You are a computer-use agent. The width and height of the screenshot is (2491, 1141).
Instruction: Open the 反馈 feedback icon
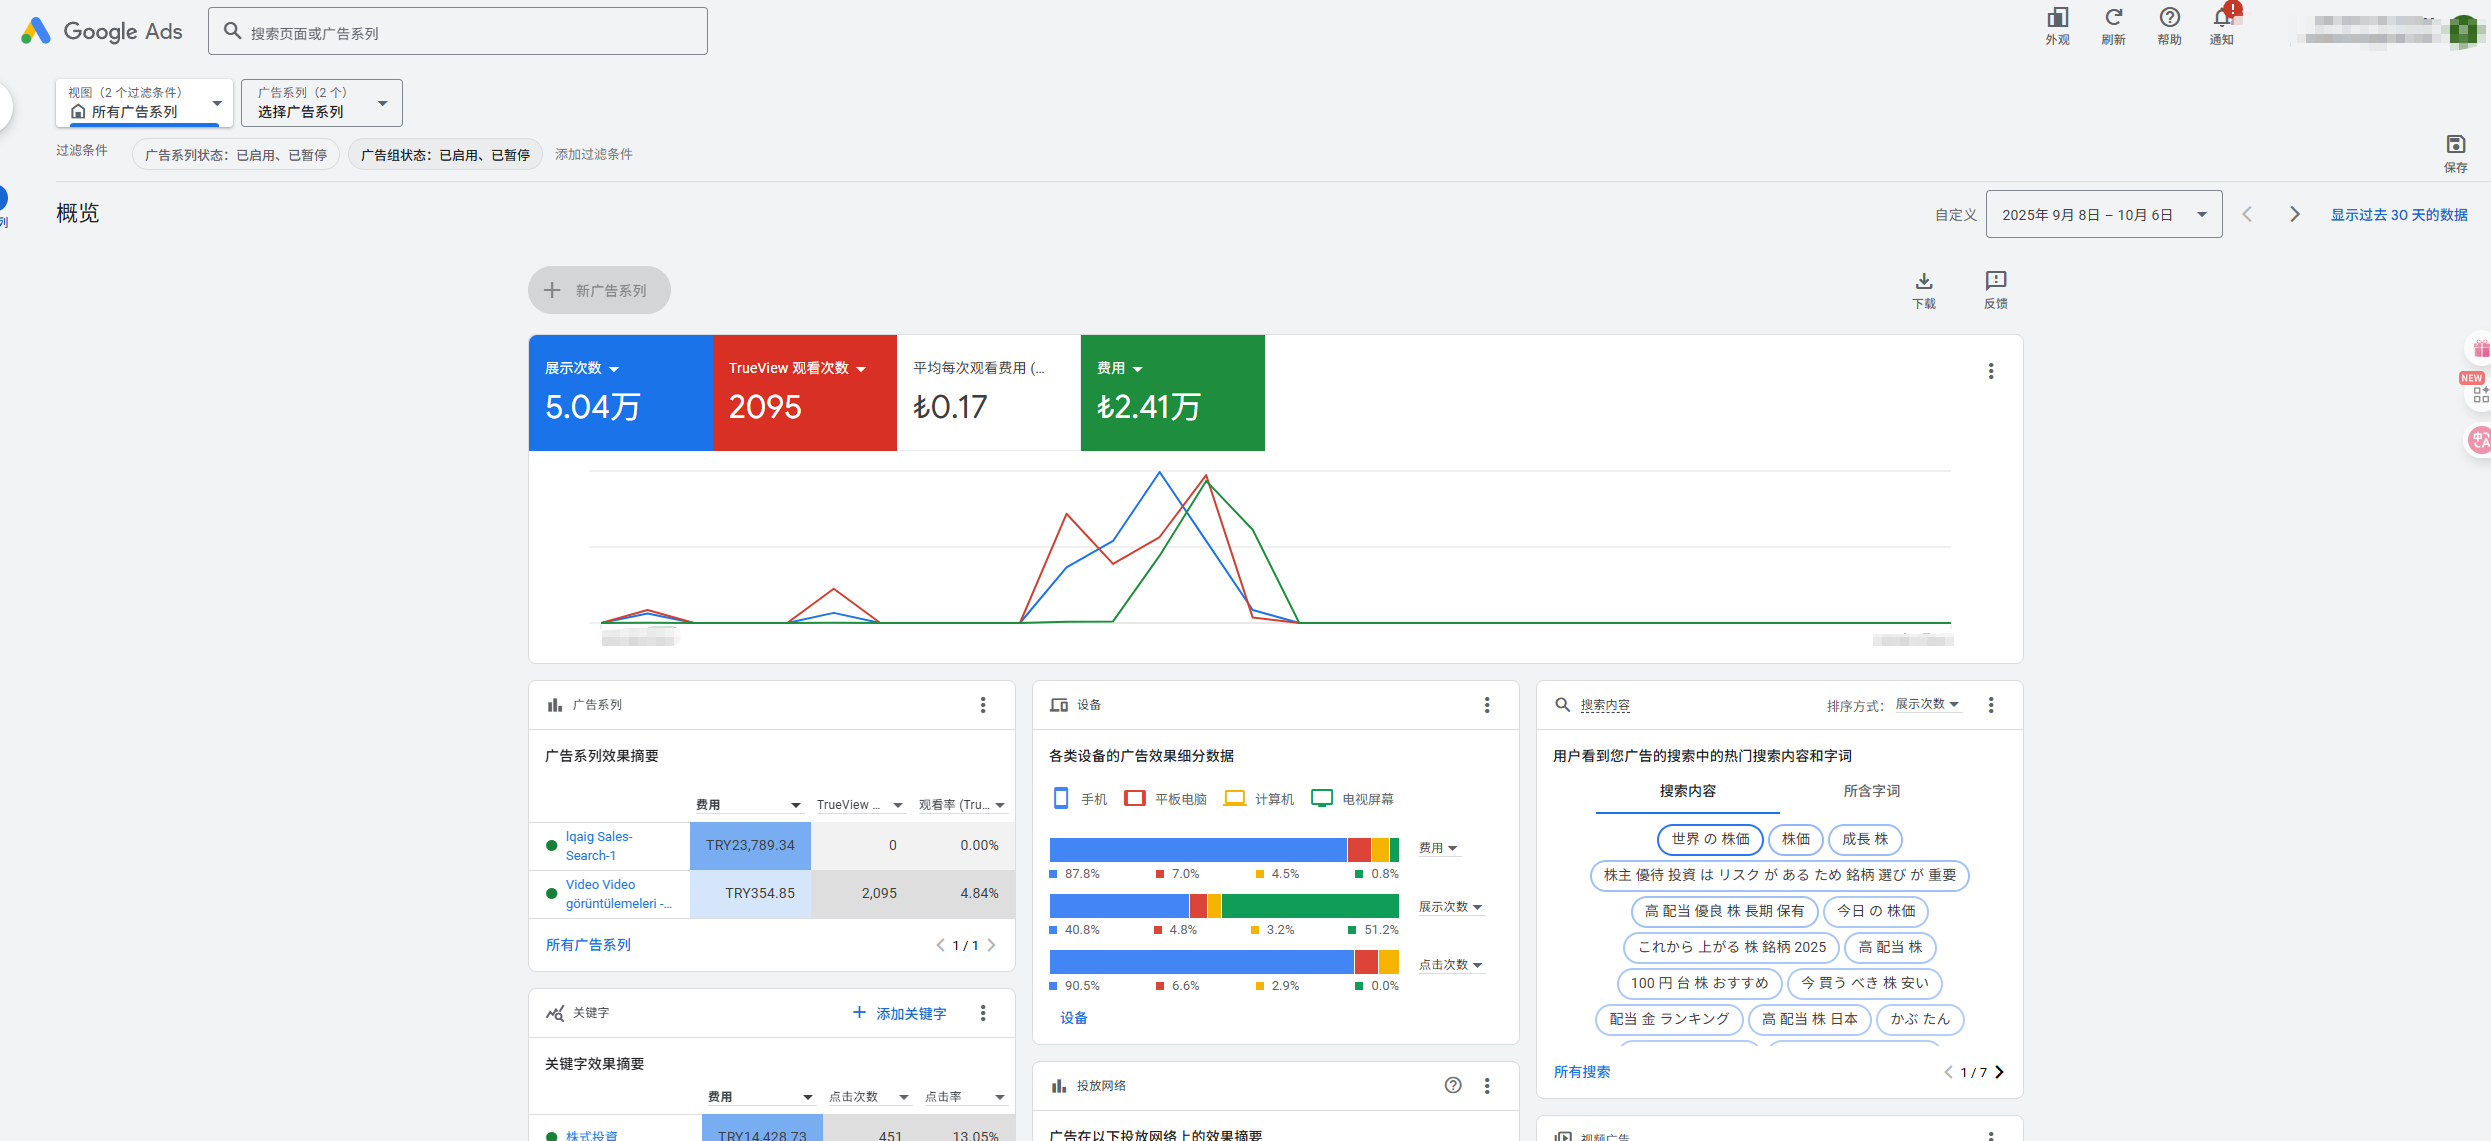point(1995,282)
